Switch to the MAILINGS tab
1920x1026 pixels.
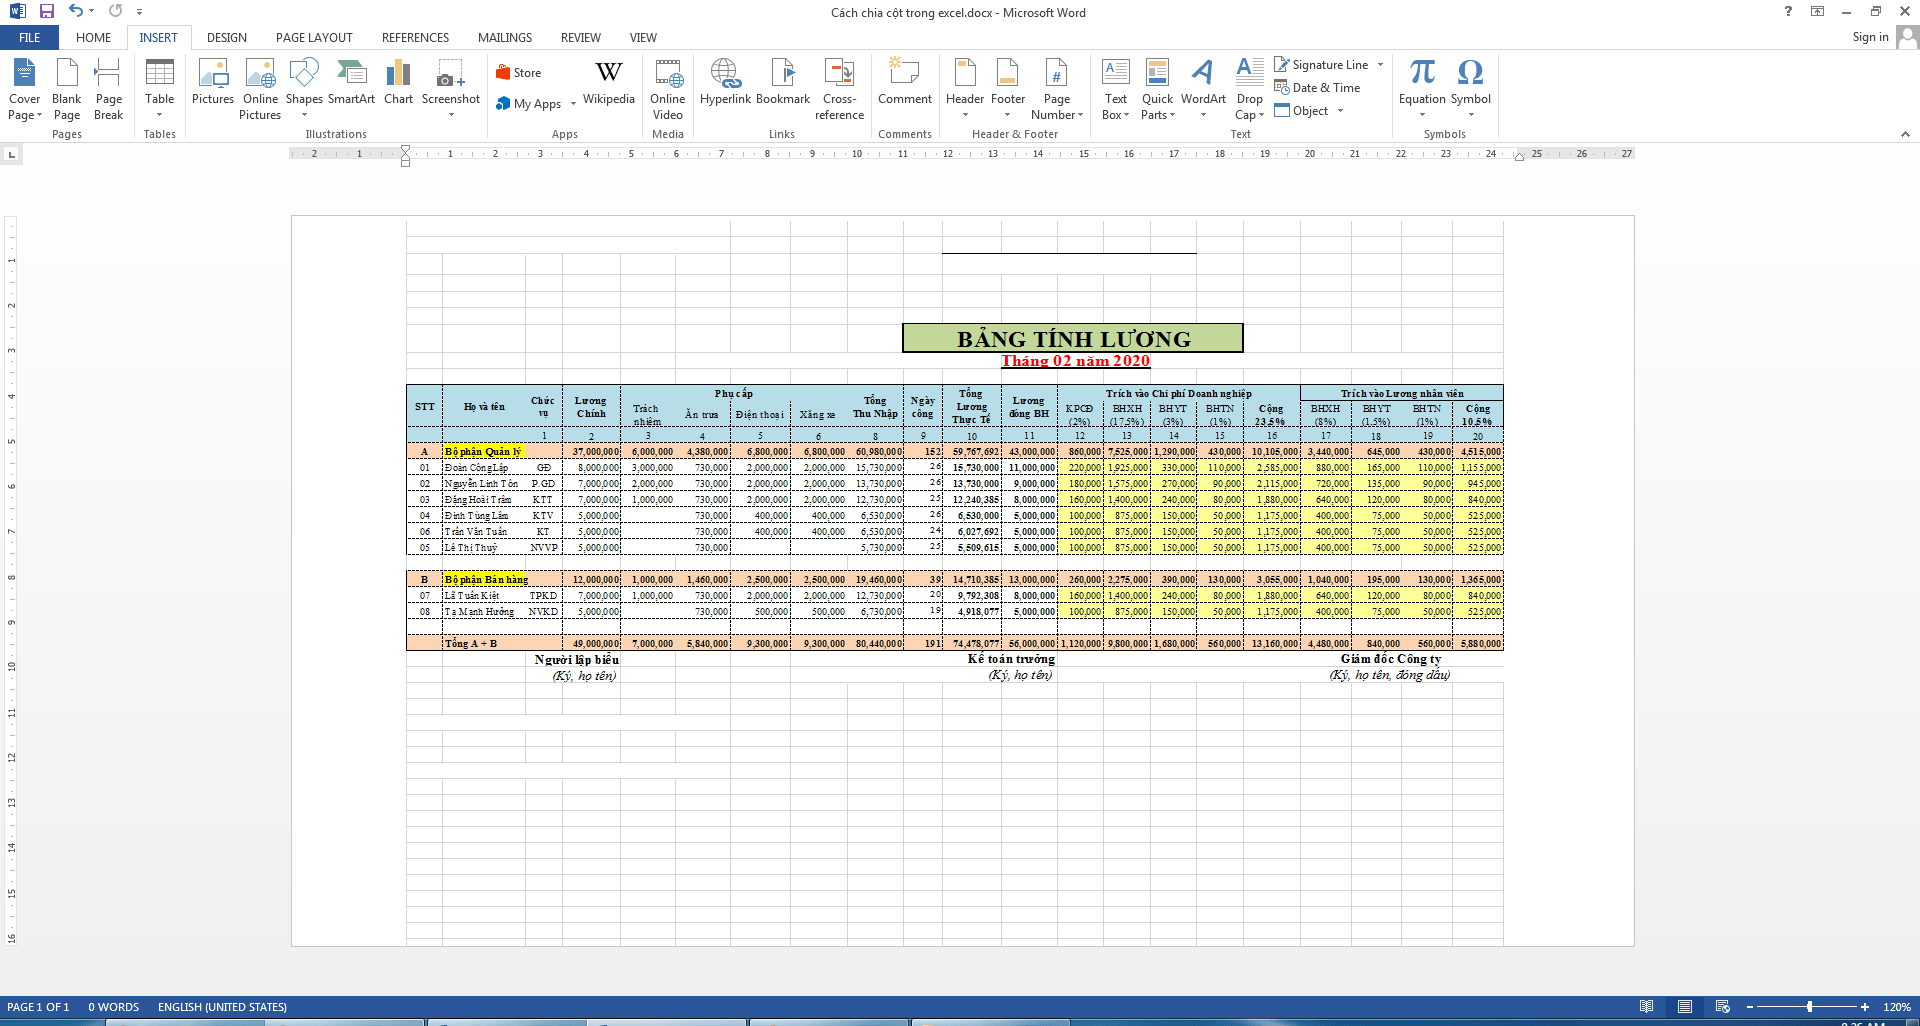pos(505,37)
